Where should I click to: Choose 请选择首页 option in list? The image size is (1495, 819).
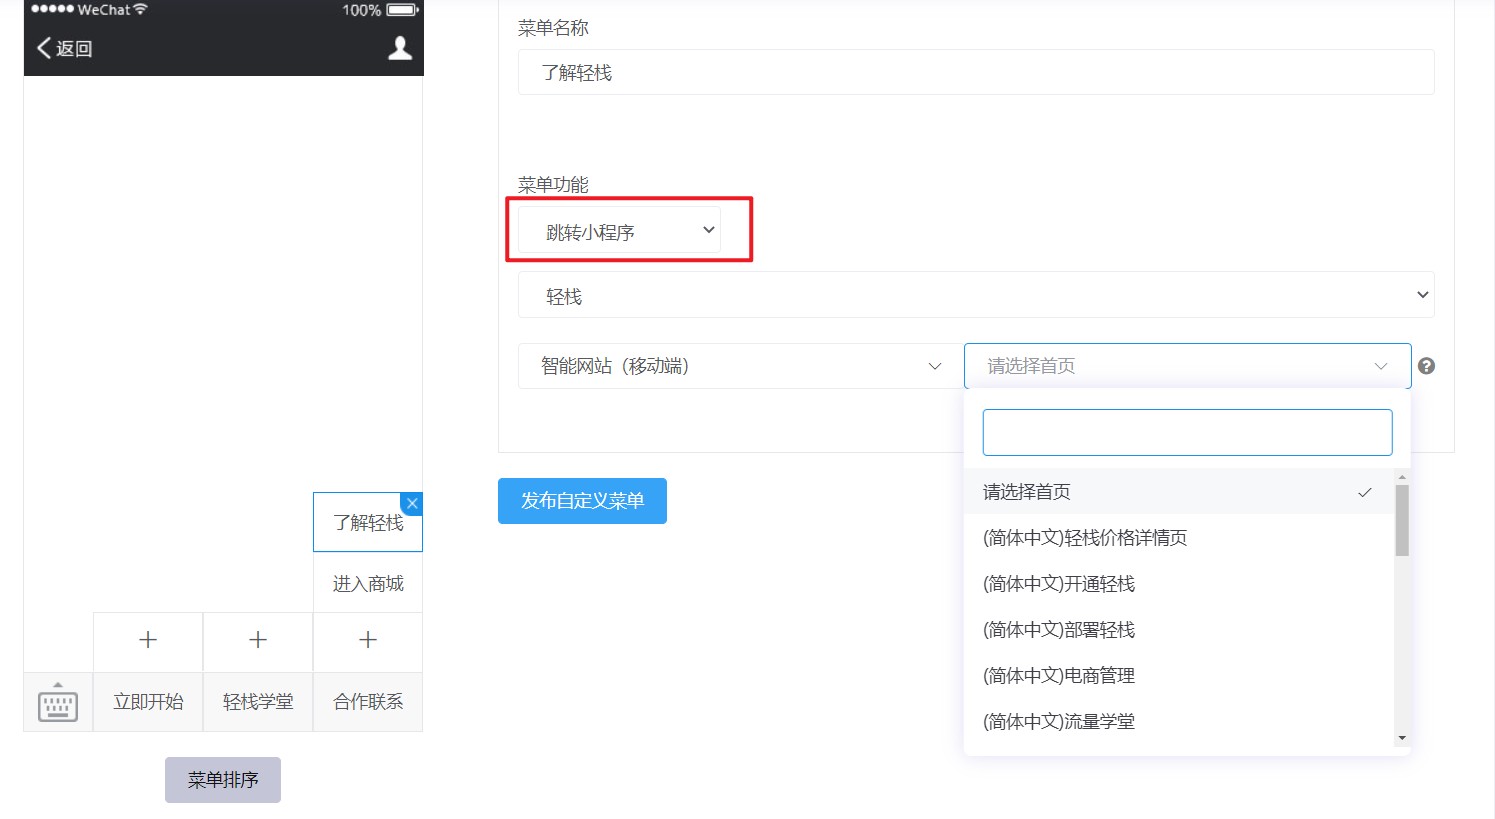coord(1179,492)
